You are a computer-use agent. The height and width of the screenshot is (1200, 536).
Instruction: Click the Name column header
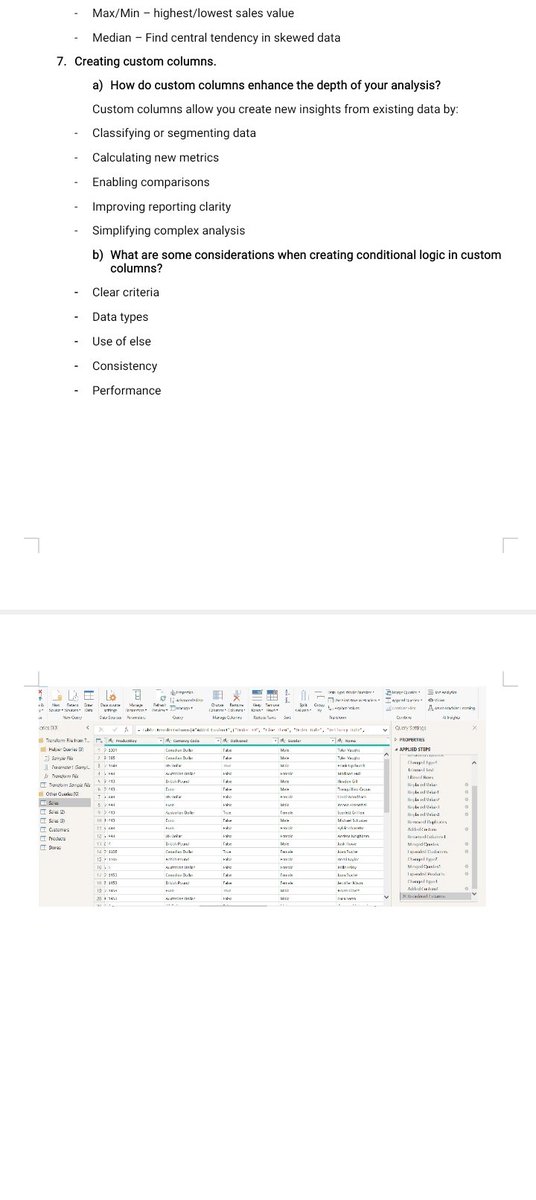[362, 740]
